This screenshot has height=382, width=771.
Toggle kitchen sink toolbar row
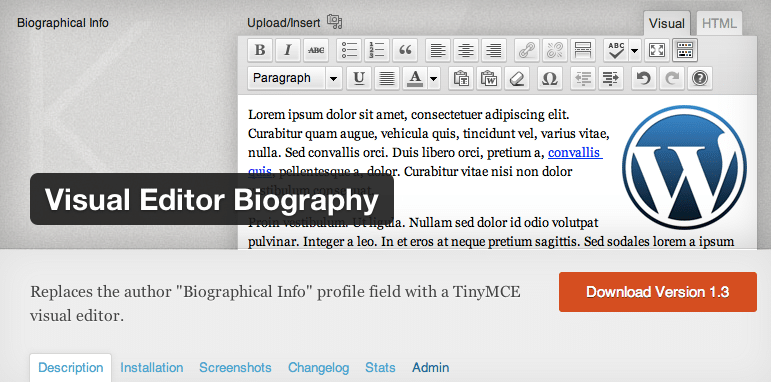coord(685,50)
